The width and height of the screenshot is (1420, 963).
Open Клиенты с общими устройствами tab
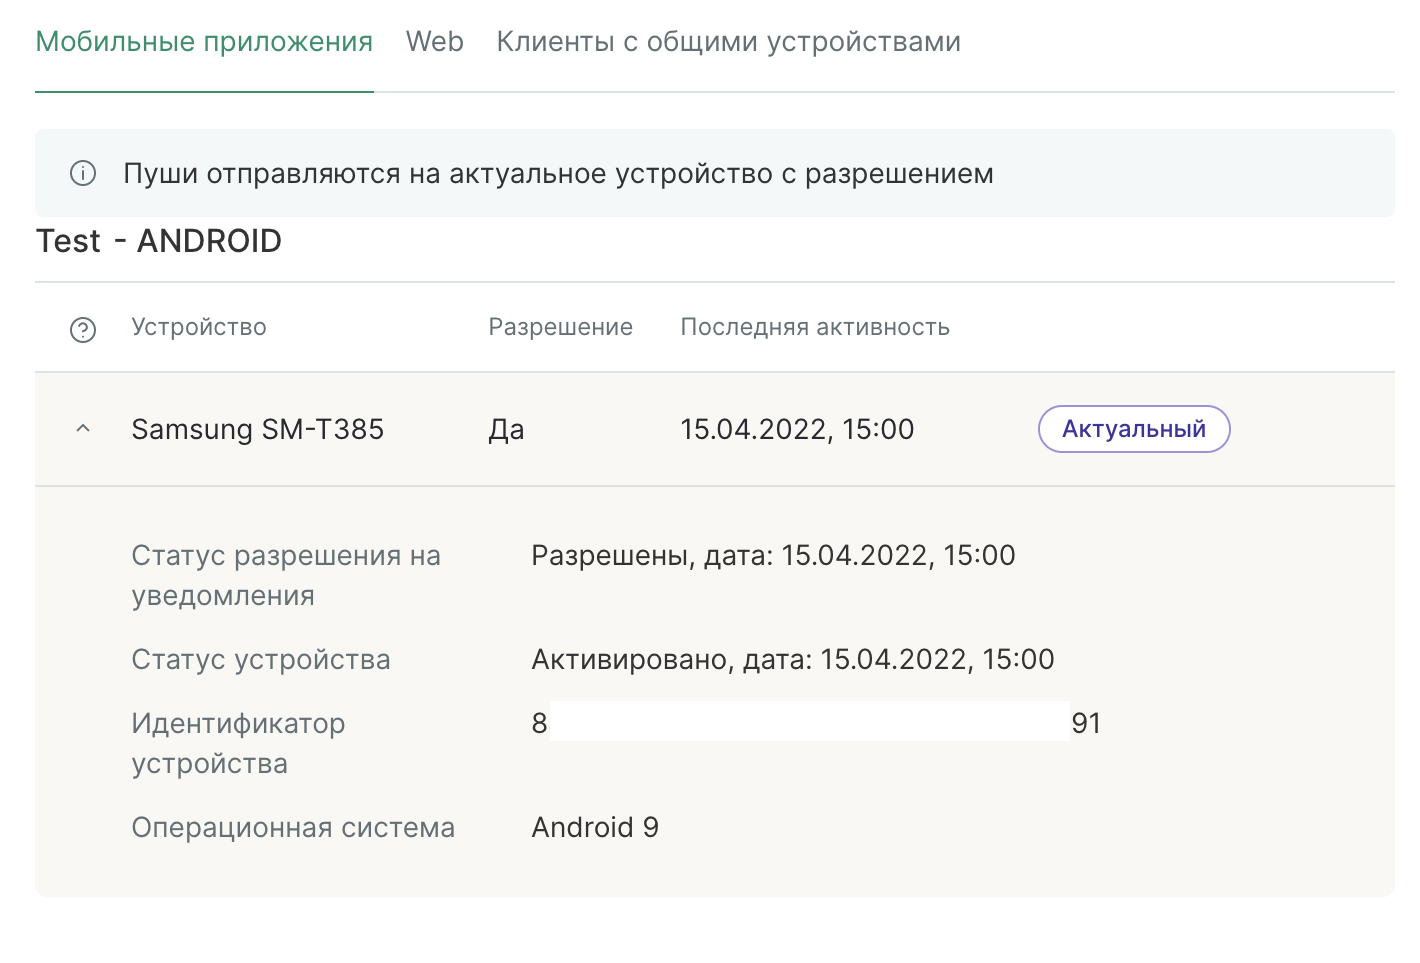point(729,42)
